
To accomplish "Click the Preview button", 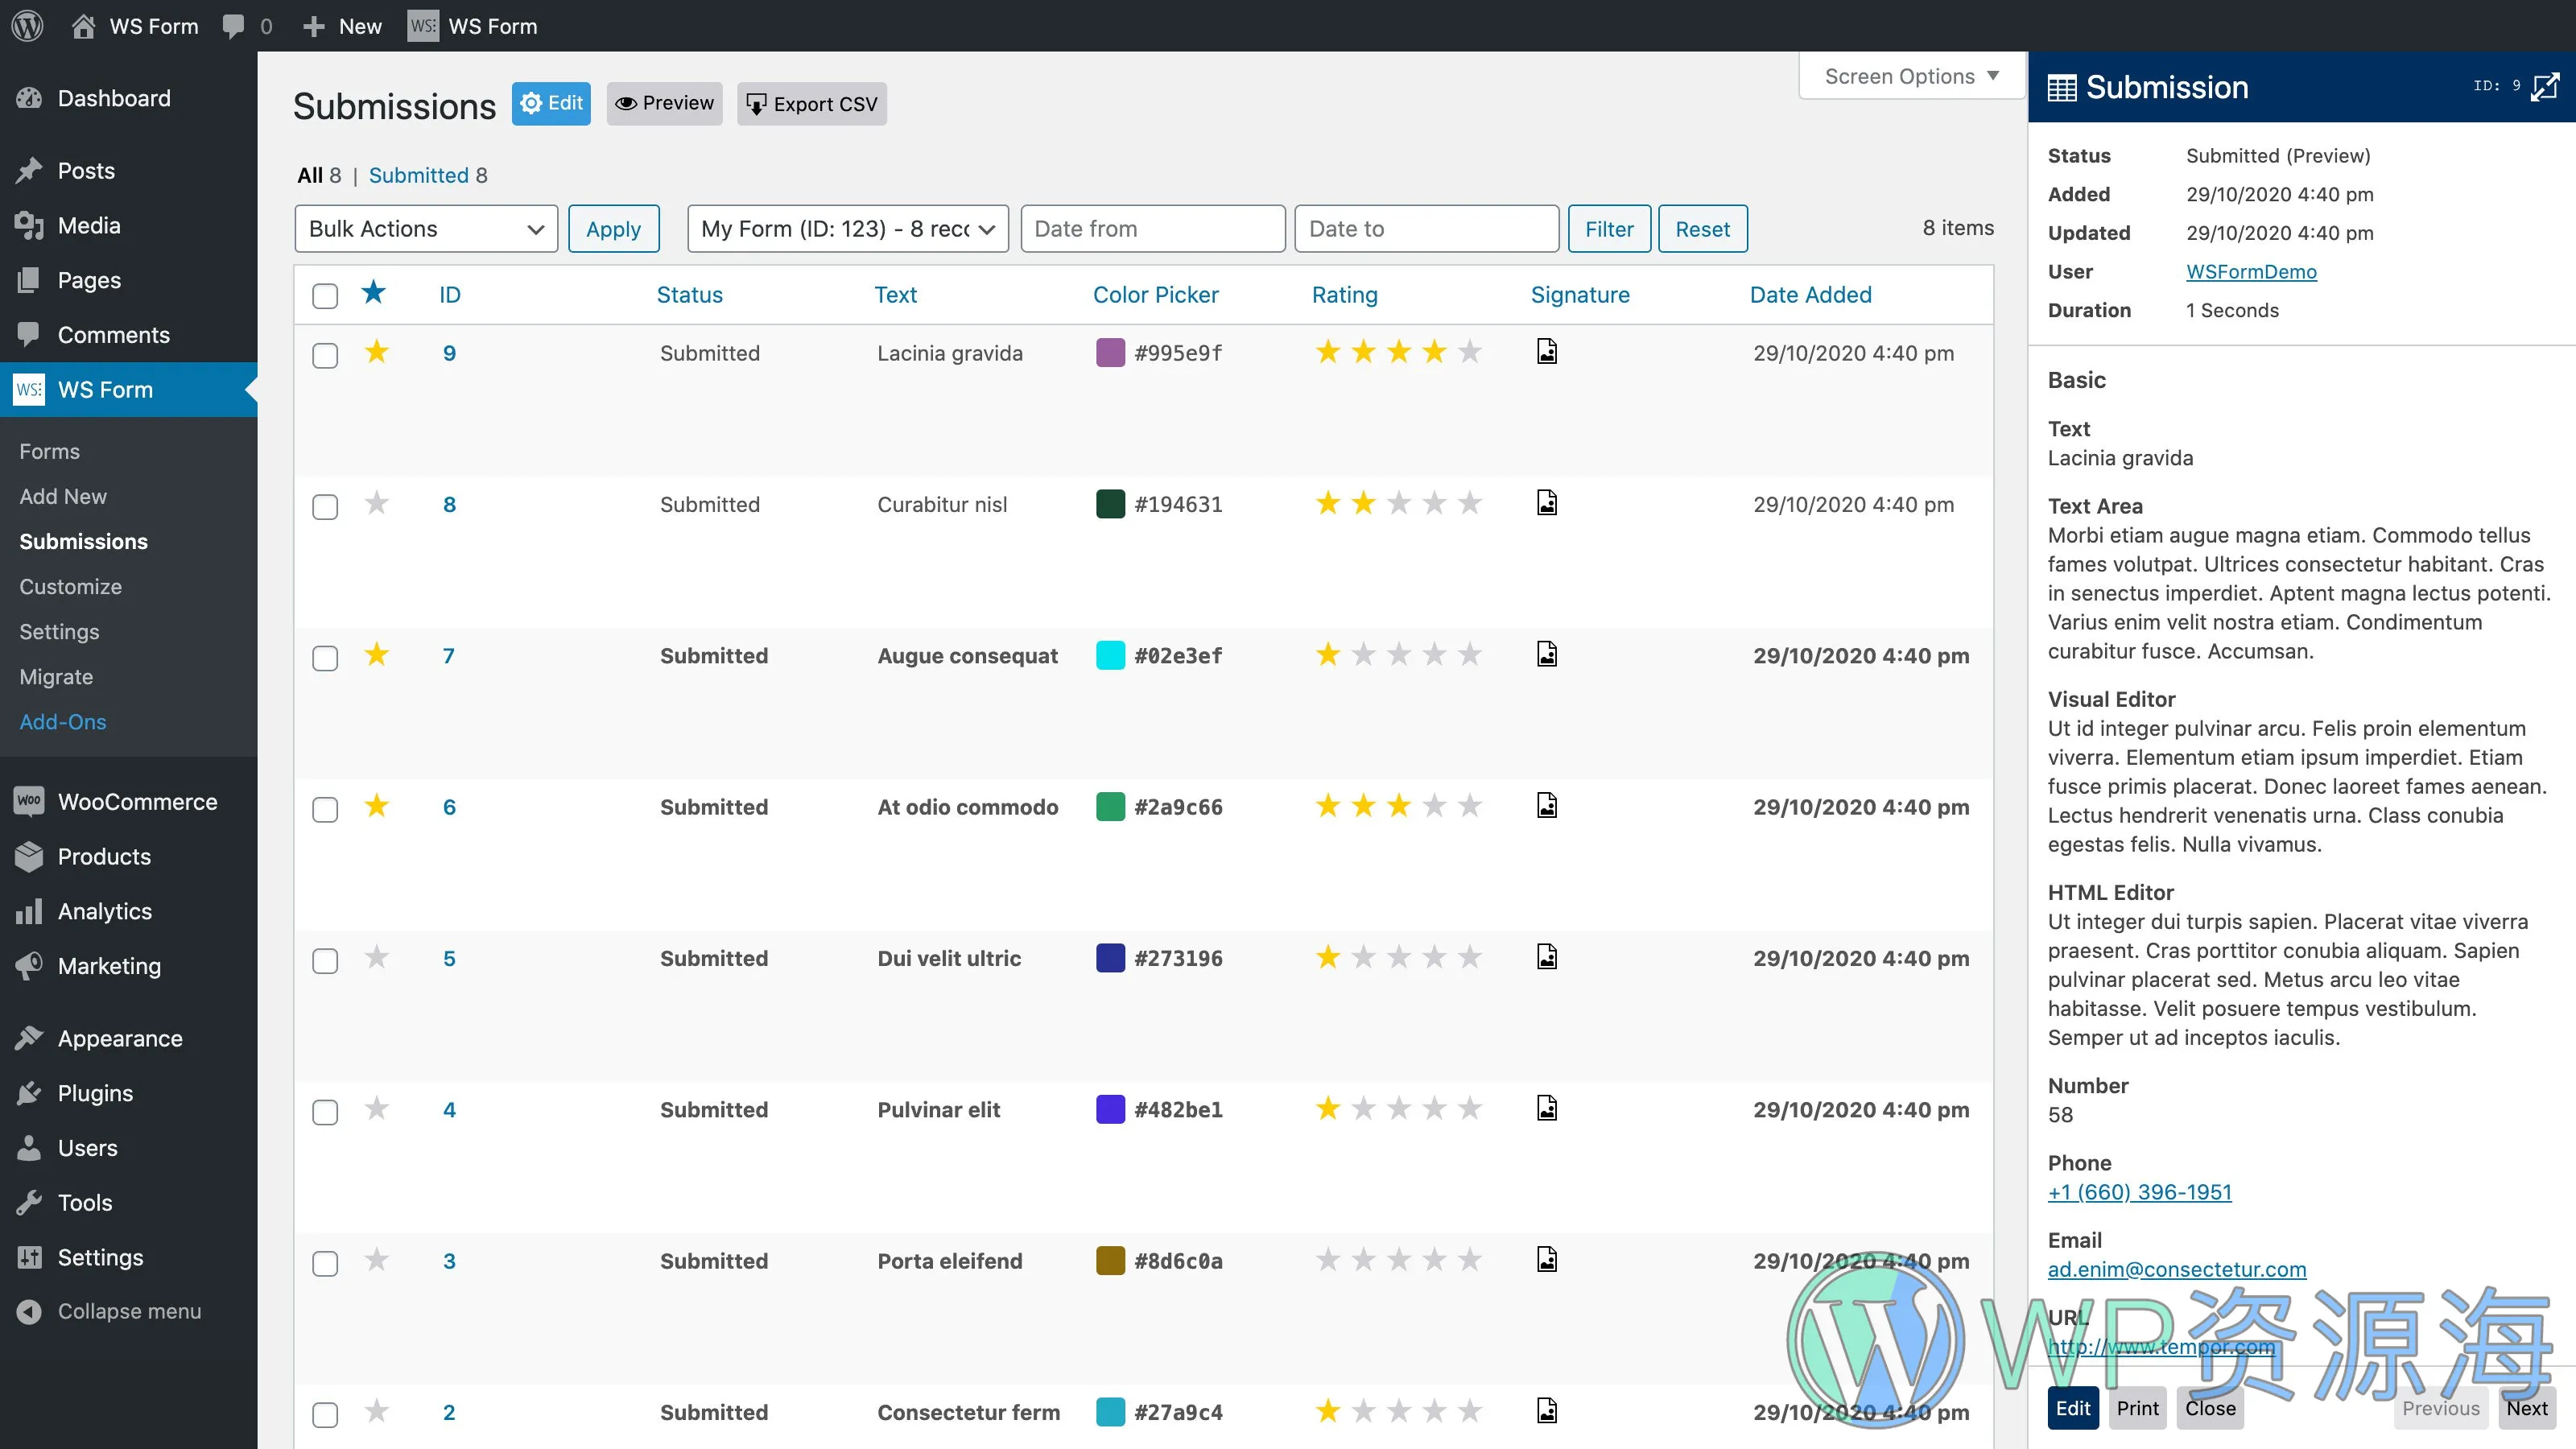I will (664, 103).
